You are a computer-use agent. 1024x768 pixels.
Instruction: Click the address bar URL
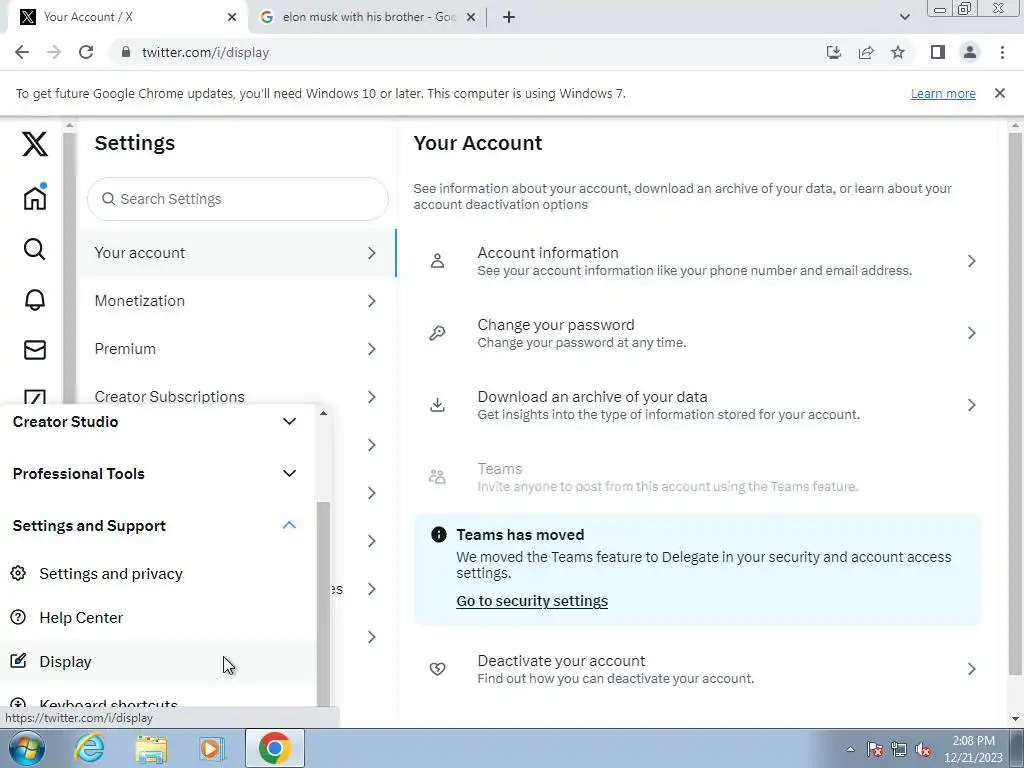[205, 52]
